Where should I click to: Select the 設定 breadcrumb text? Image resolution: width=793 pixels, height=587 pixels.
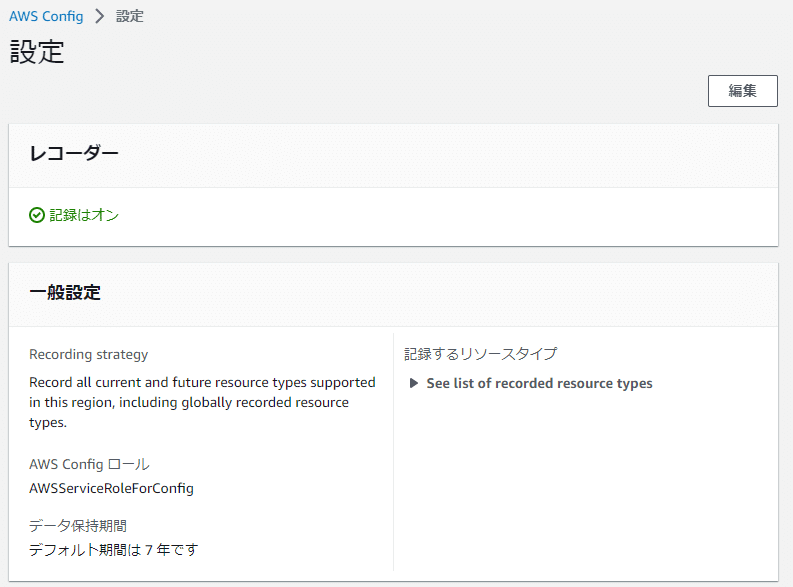[x=130, y=16]
